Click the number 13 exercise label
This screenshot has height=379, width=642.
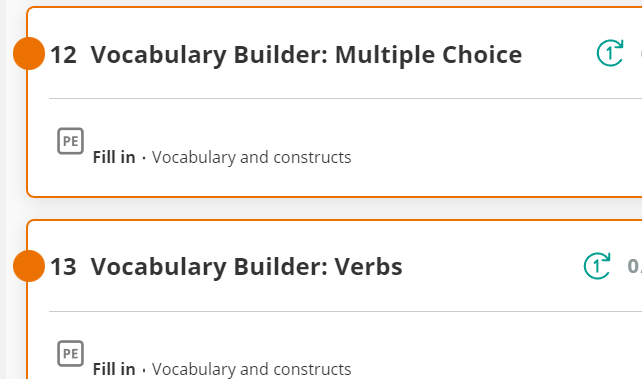click(63, 267)
